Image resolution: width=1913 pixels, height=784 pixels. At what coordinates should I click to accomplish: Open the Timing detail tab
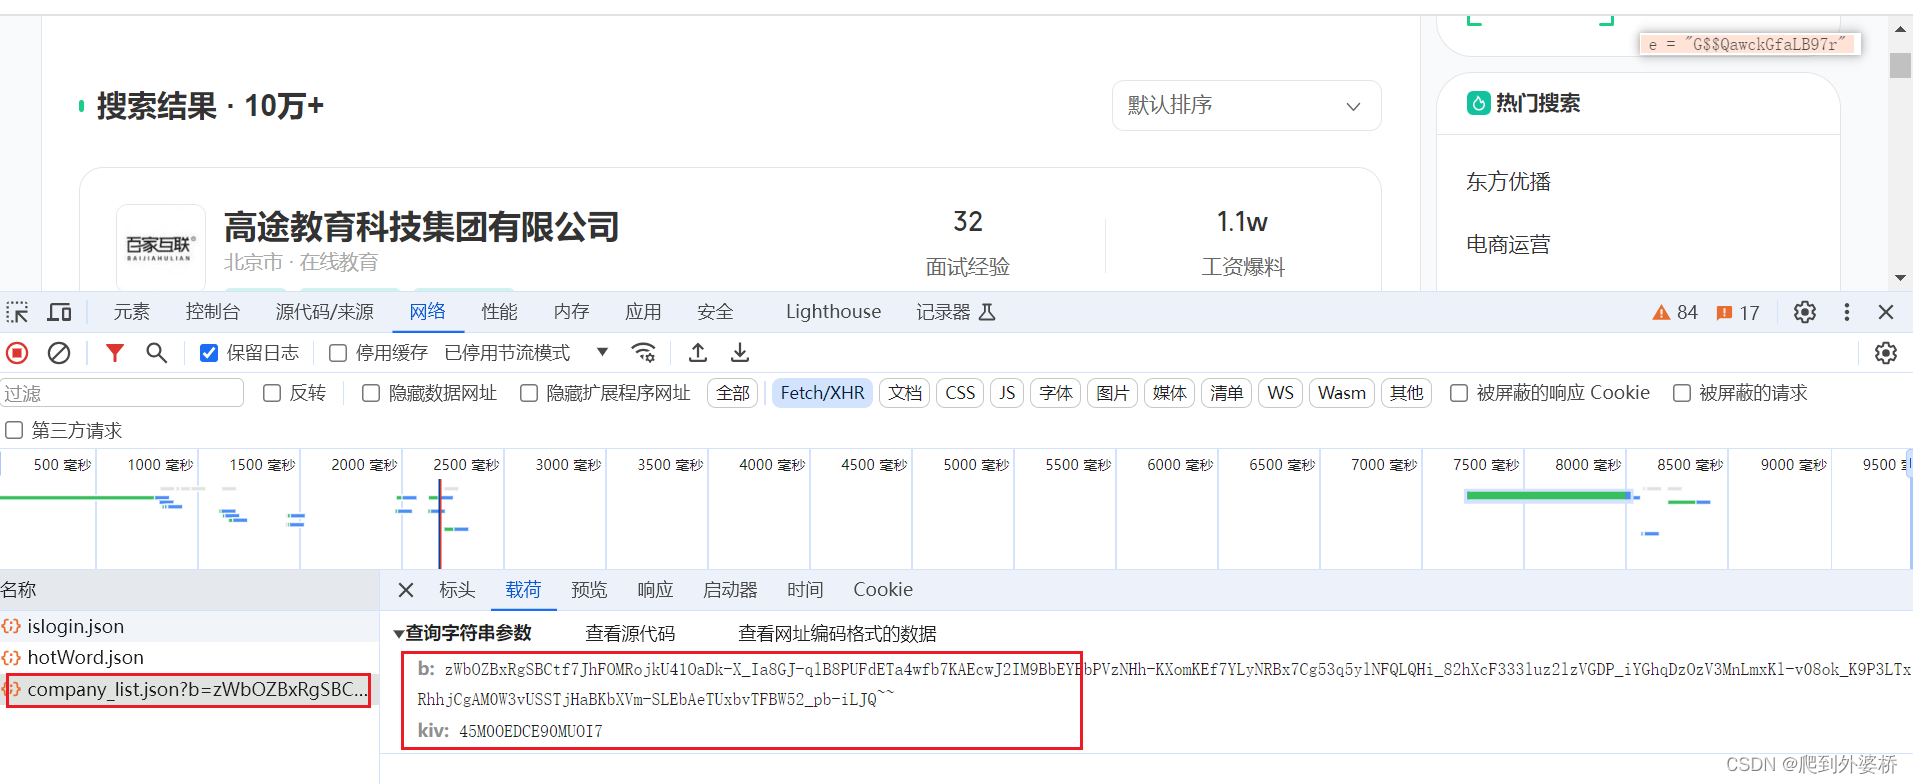coord(805,590)
